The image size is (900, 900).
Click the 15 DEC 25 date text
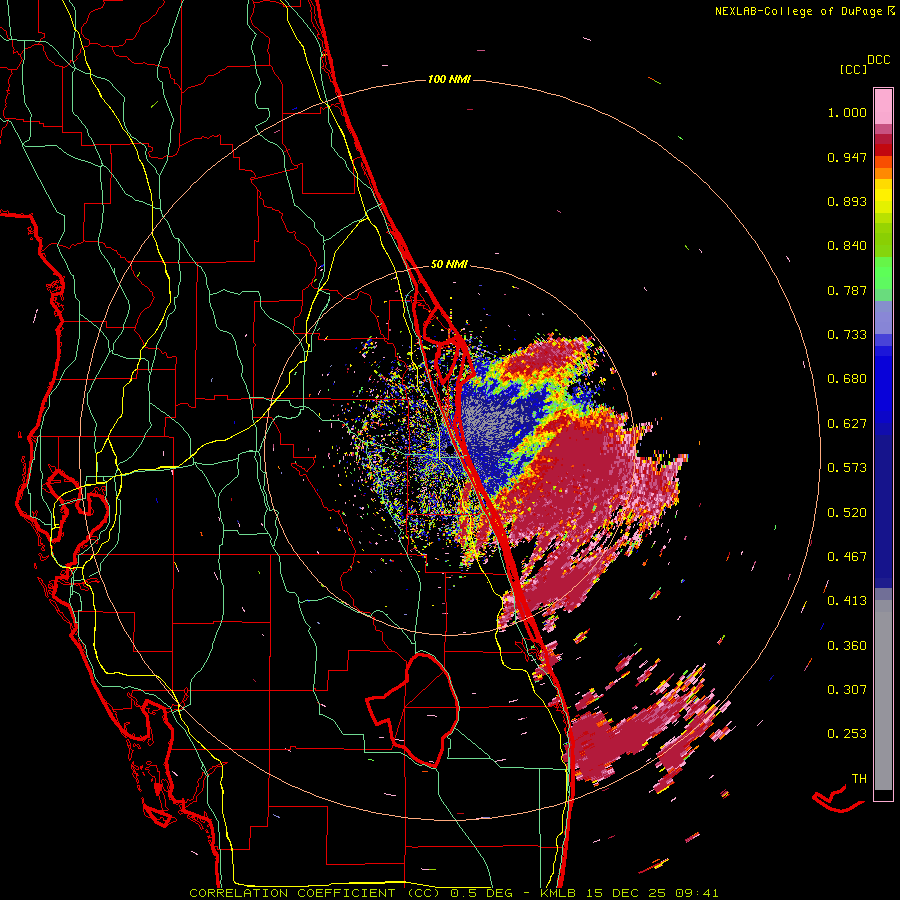tap(627, 893)
